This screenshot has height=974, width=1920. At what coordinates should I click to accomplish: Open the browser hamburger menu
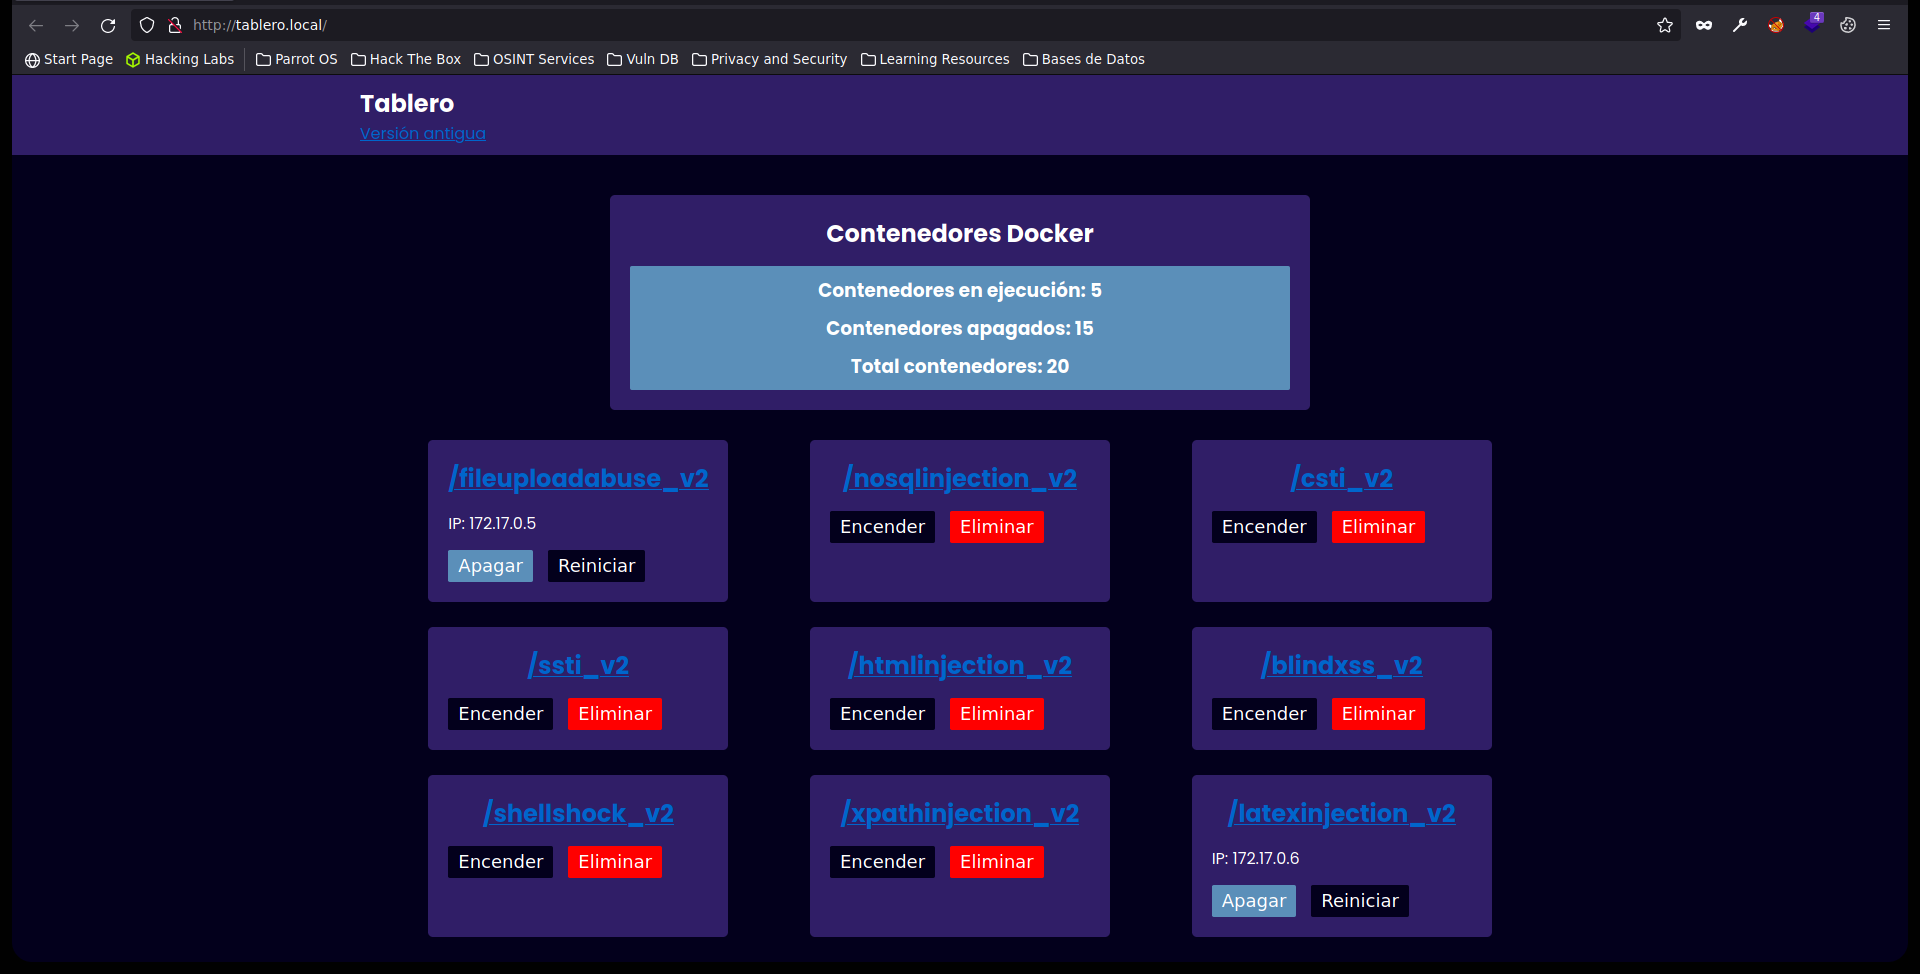[x=1884, y=24]
